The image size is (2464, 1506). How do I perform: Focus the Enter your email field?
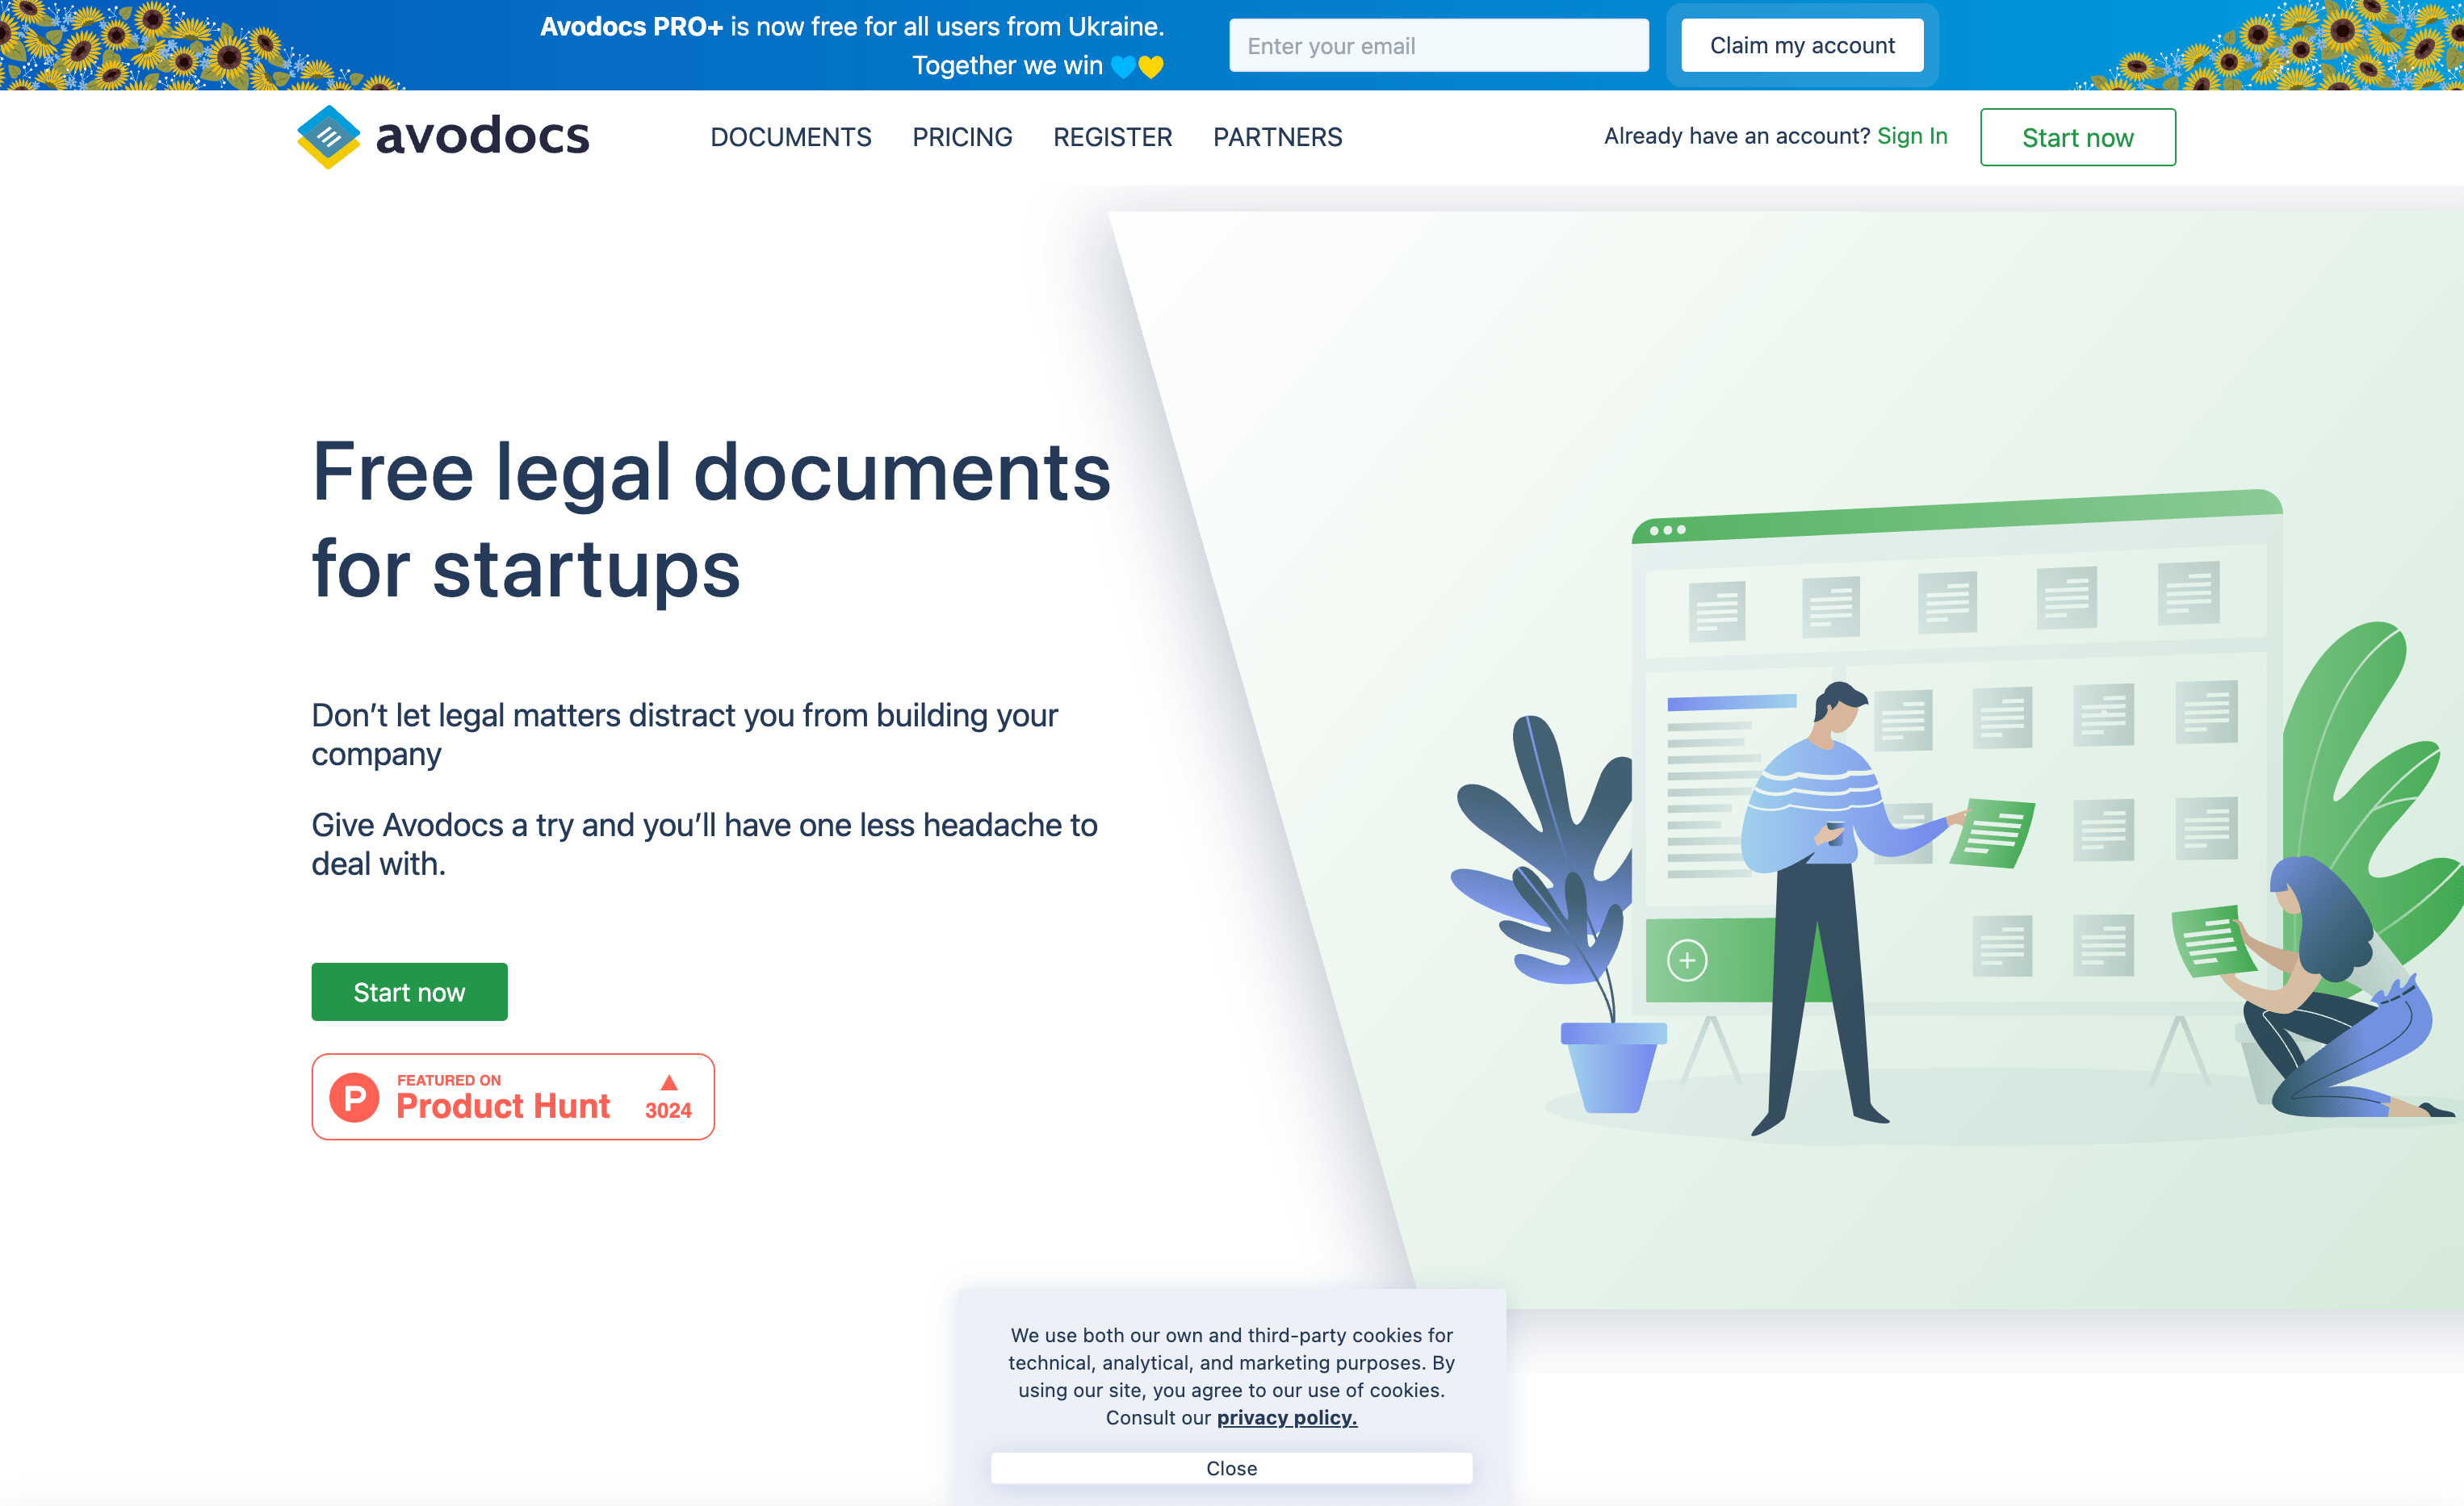[x=1438, y=45]
